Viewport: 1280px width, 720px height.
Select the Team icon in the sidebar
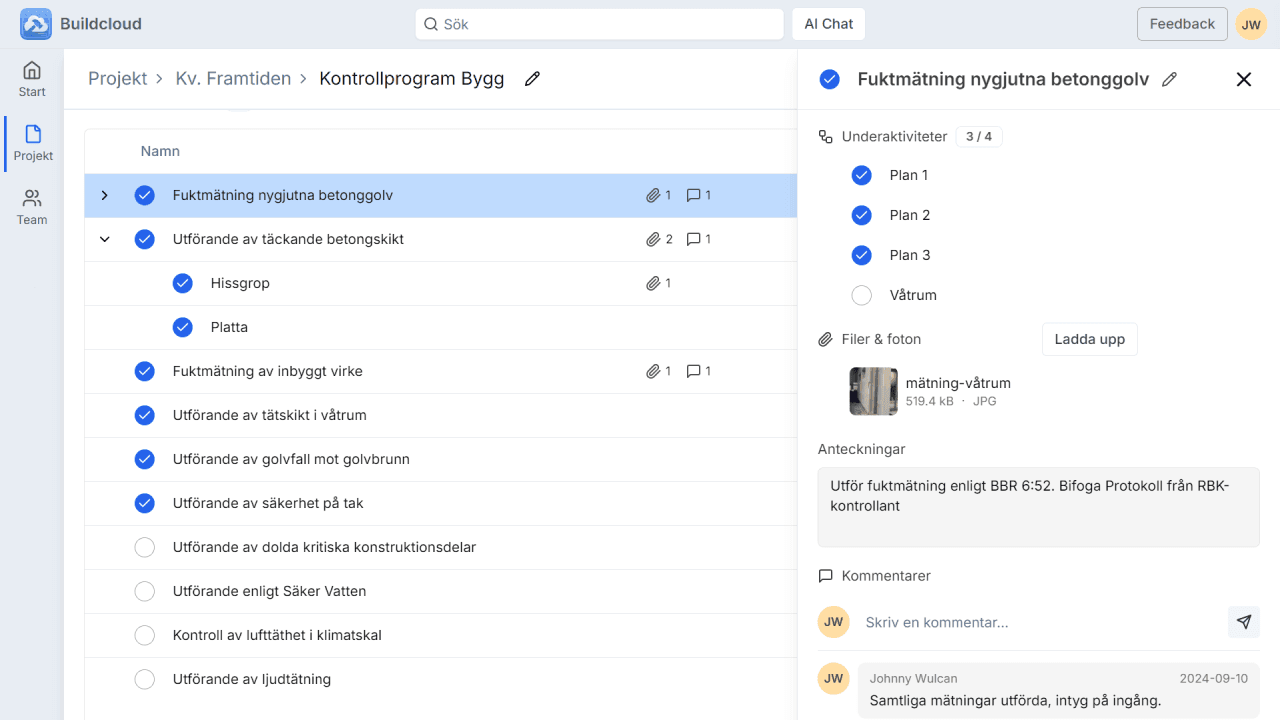click(31, 205)
